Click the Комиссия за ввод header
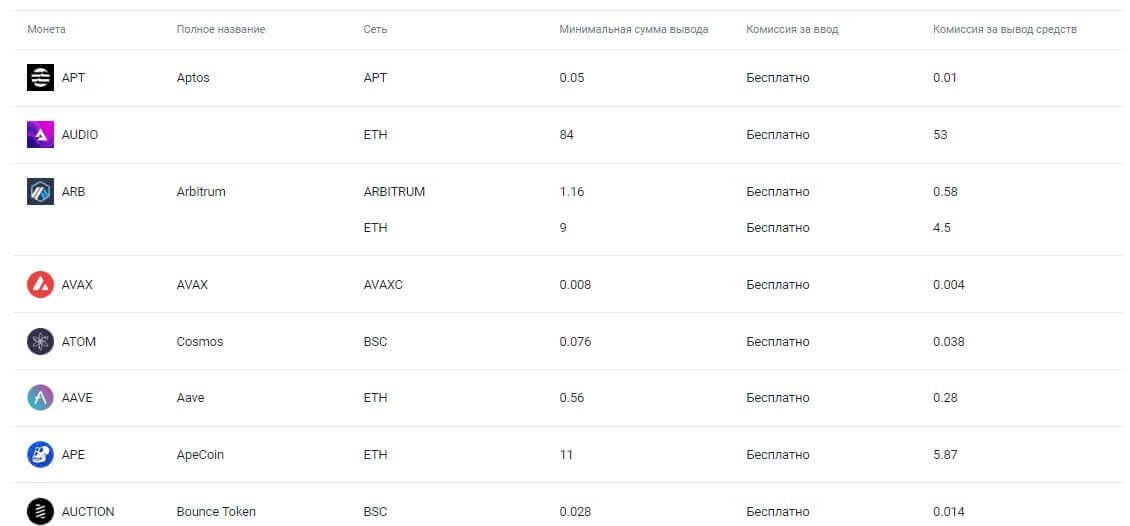The height and width of the screenshot is (526, 1130). 792,29
